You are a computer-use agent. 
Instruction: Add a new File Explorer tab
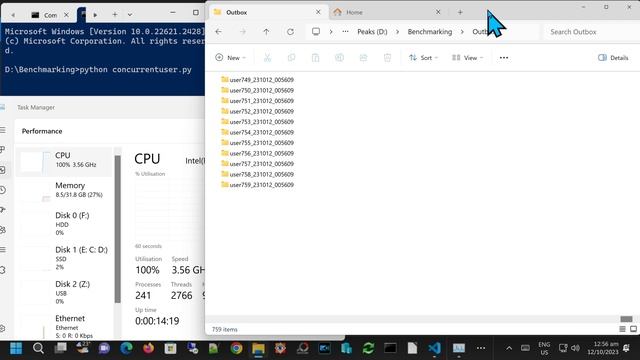(x=460, y=12)
